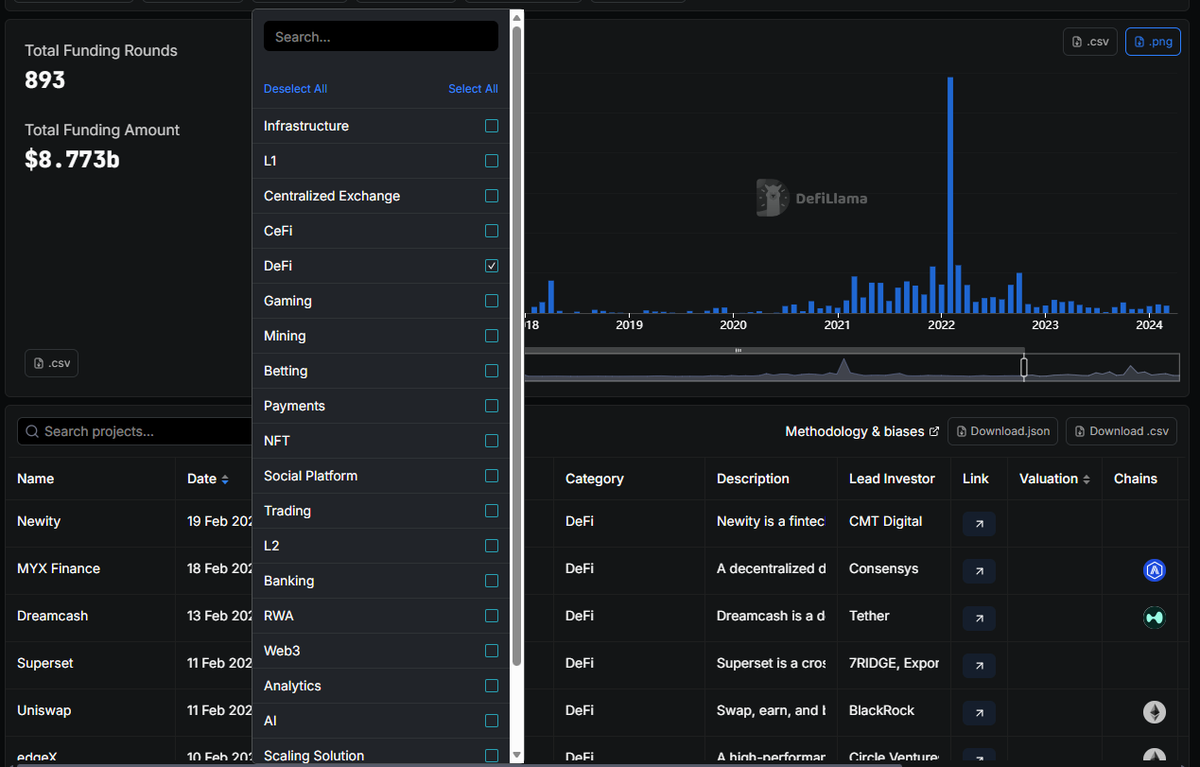Open the link arrow for Superset
This screenshot has height=767, width=1200.
tap(979, 665)
